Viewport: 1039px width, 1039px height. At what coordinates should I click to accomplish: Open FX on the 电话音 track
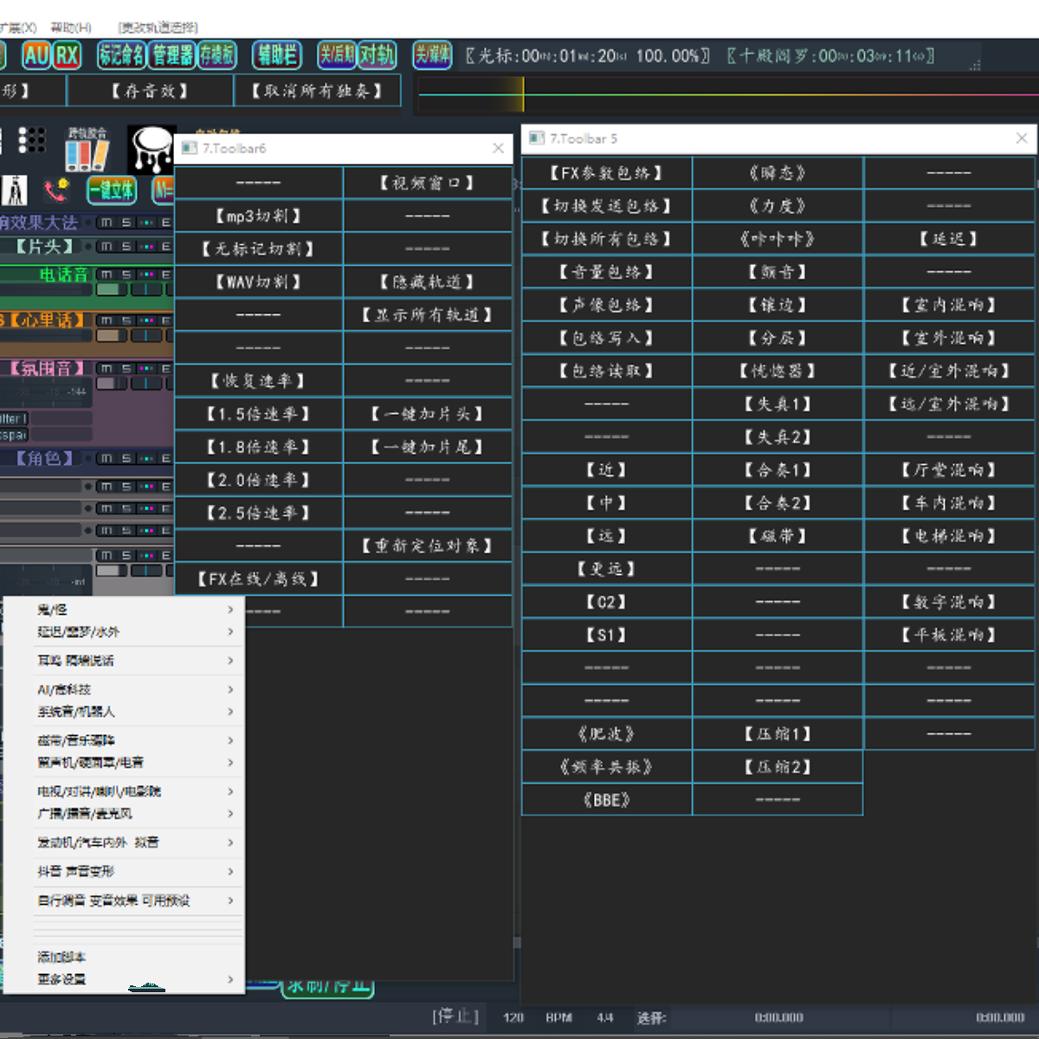[x=147, y=274]
